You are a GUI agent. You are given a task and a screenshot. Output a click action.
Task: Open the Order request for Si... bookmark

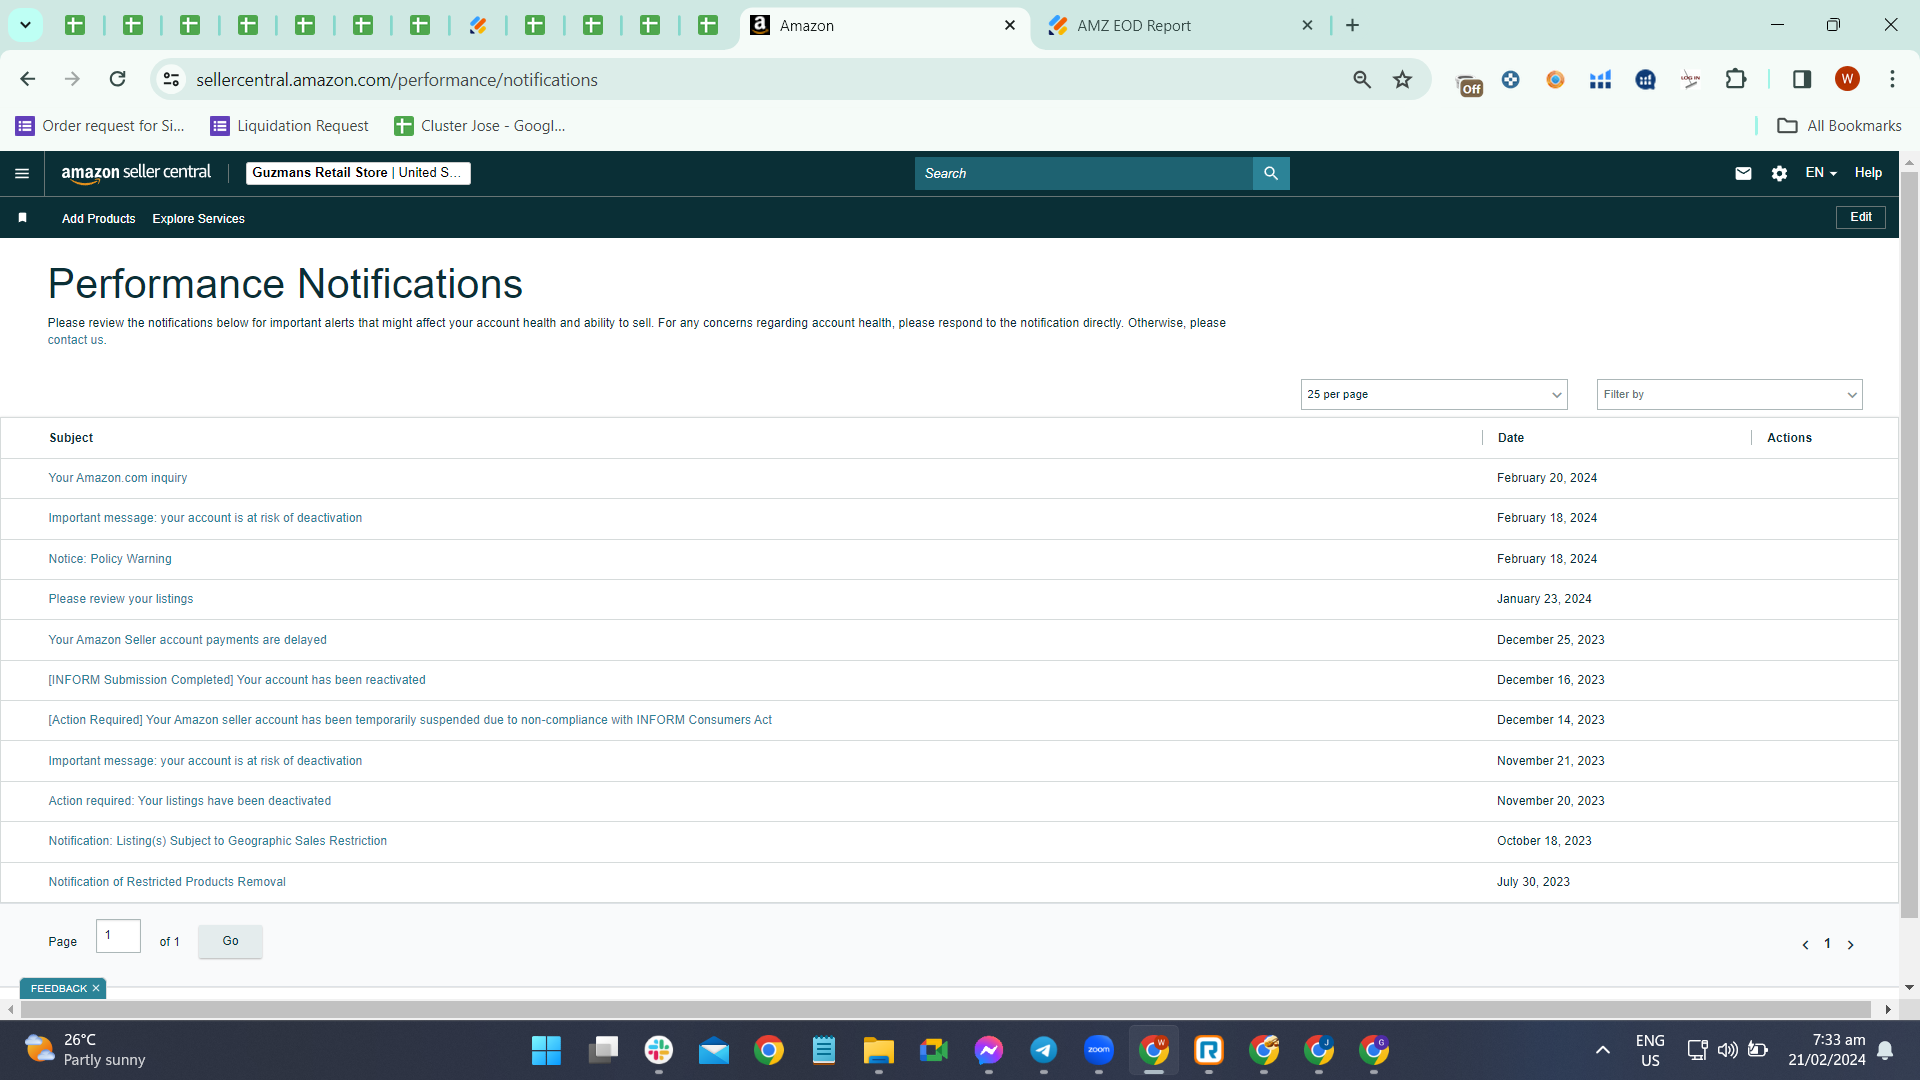pyautogui.click(x=100, y=126)
